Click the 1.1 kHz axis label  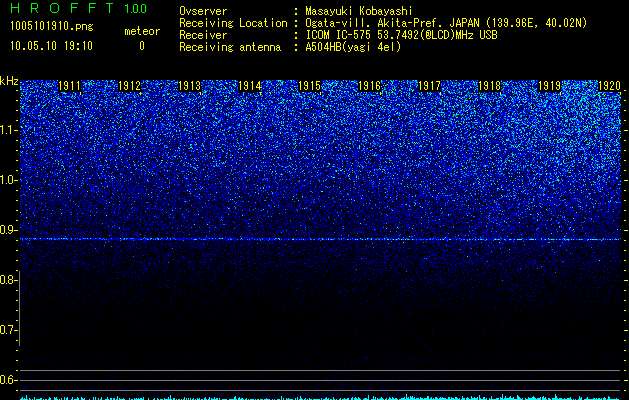pos(8,130)
